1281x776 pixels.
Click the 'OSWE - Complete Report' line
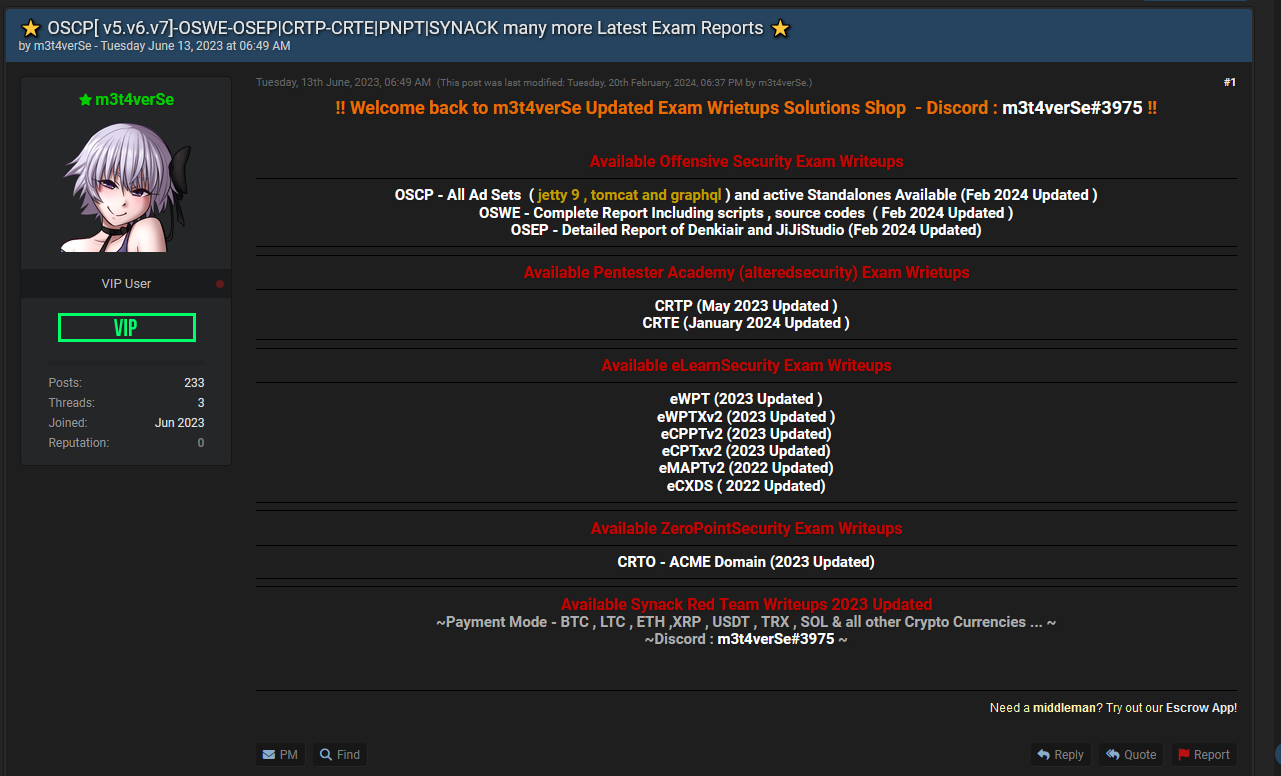(746, 212)
